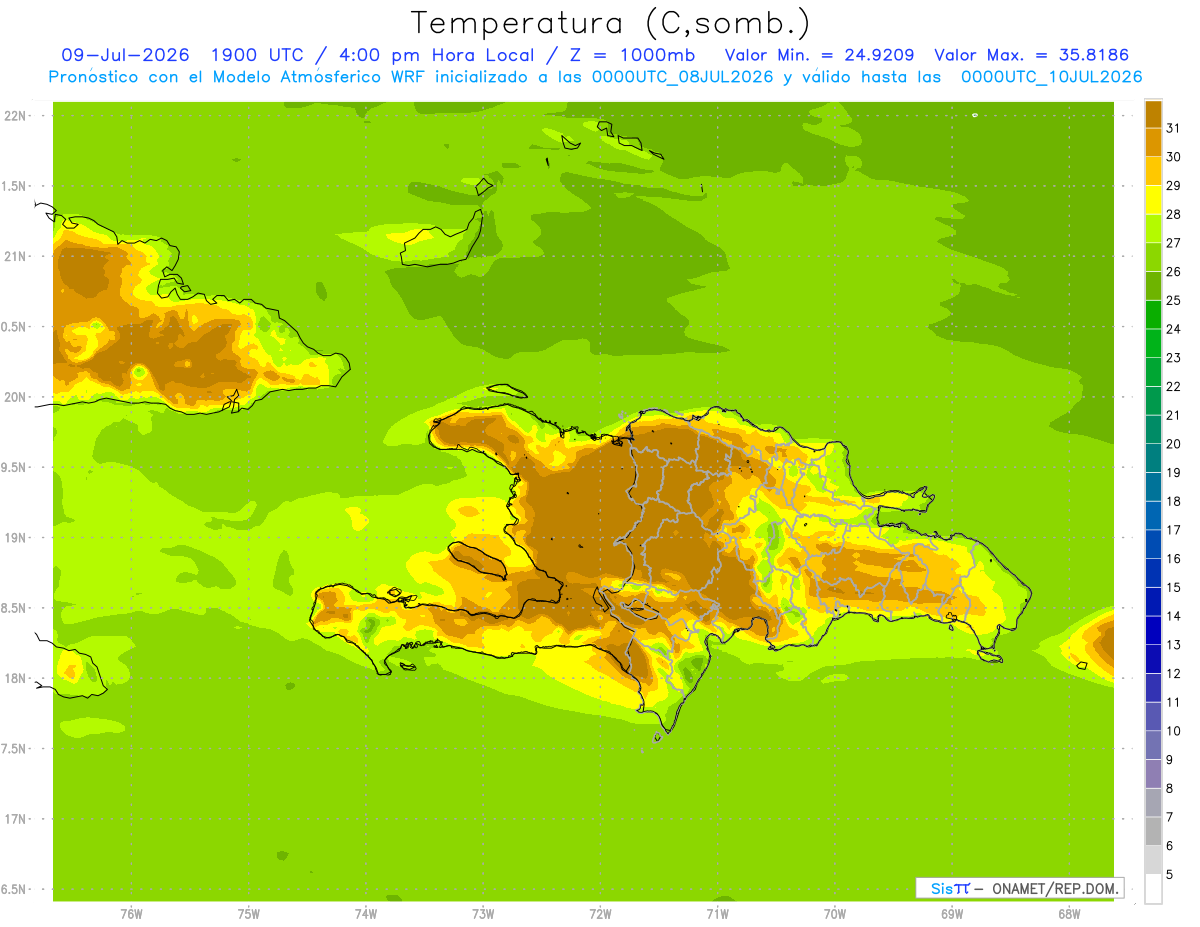
Task: Click the valid-until time '0000UTC_10JUL2026'
Action: pyautogui.click(x=1052, y=77)
